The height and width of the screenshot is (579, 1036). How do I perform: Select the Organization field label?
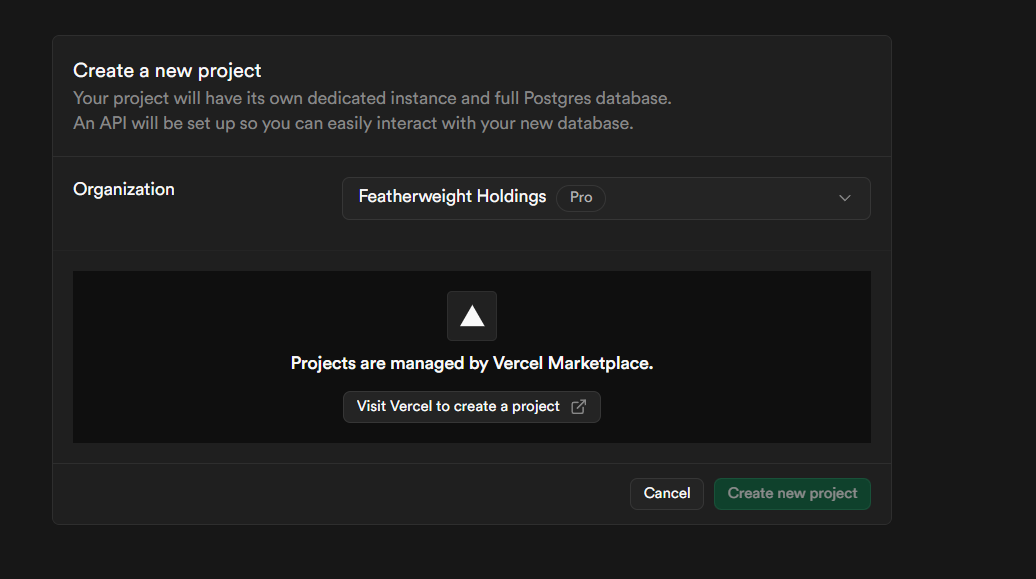124,189
